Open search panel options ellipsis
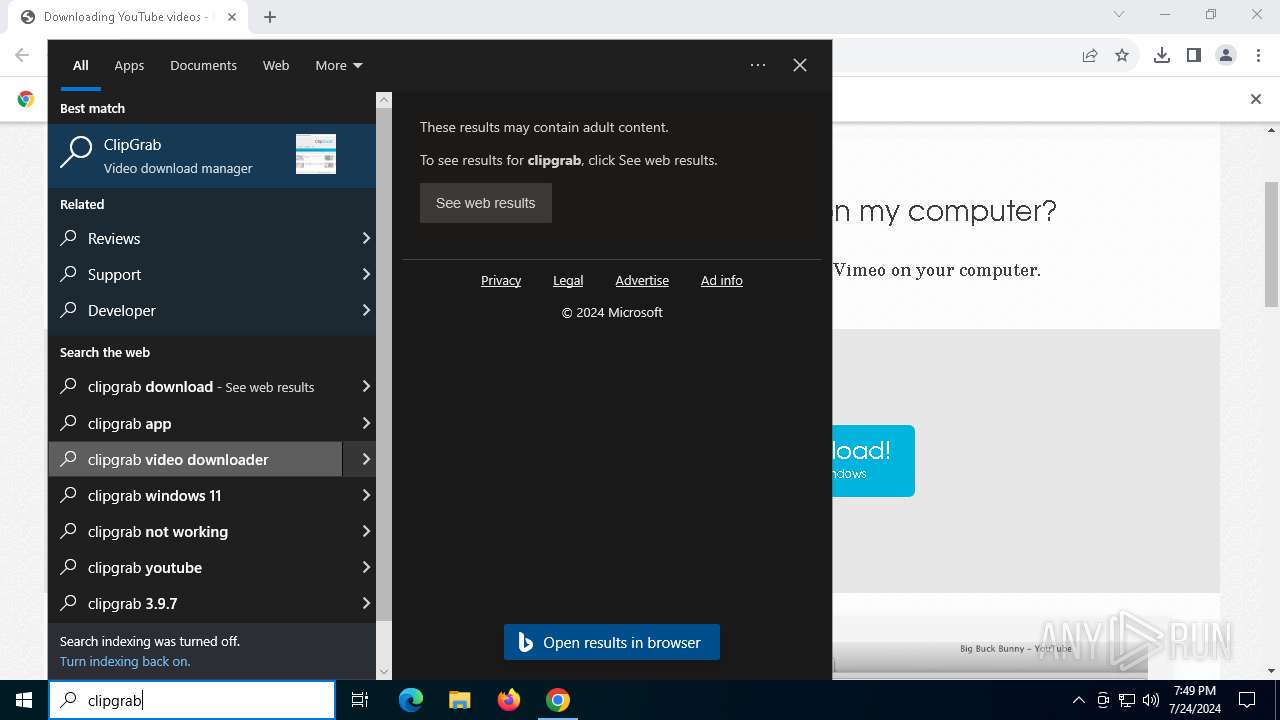Viewport: 1280px width, 720px height. (758, 65)
